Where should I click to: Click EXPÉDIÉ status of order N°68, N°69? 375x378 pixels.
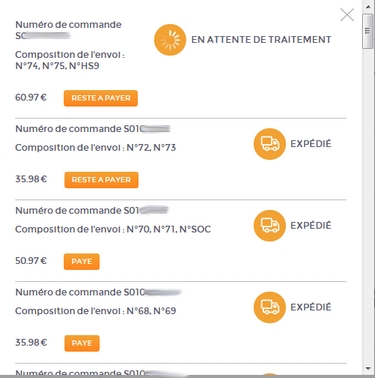click(311, 307)
